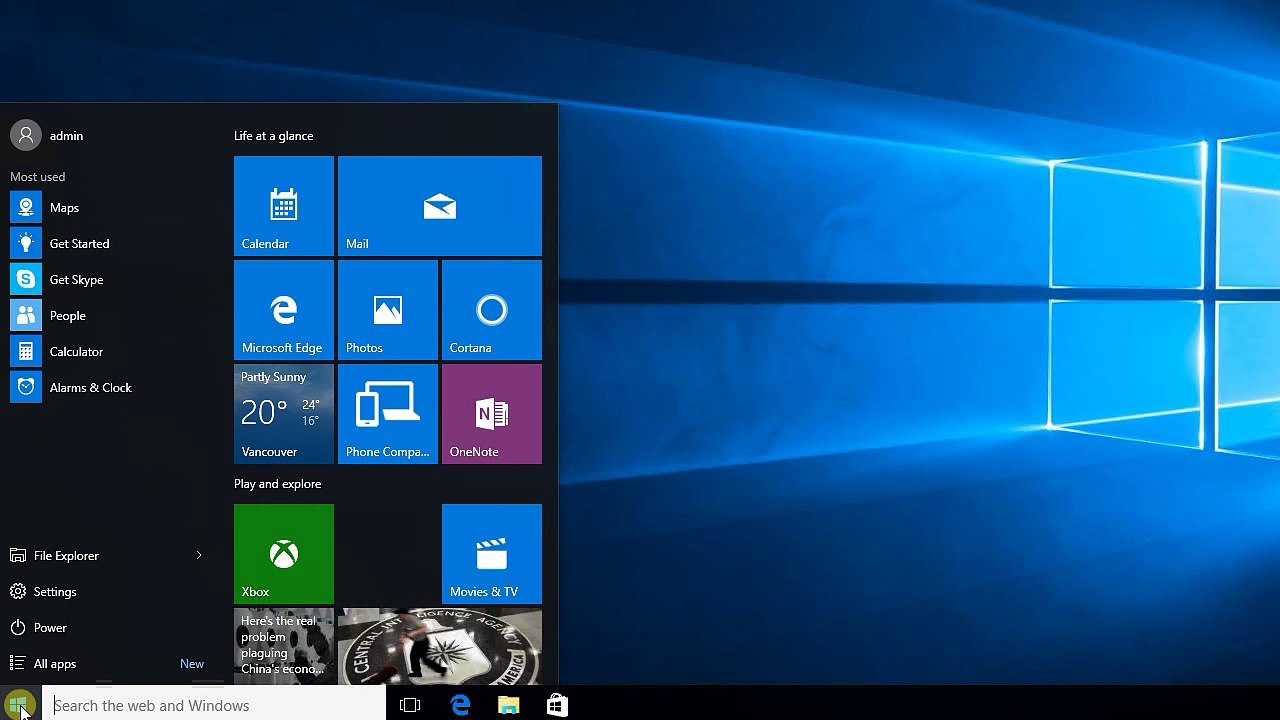The height and width of the screenshot is (720, 1280).
Task: Open the Mail tile
Action: 440,206
